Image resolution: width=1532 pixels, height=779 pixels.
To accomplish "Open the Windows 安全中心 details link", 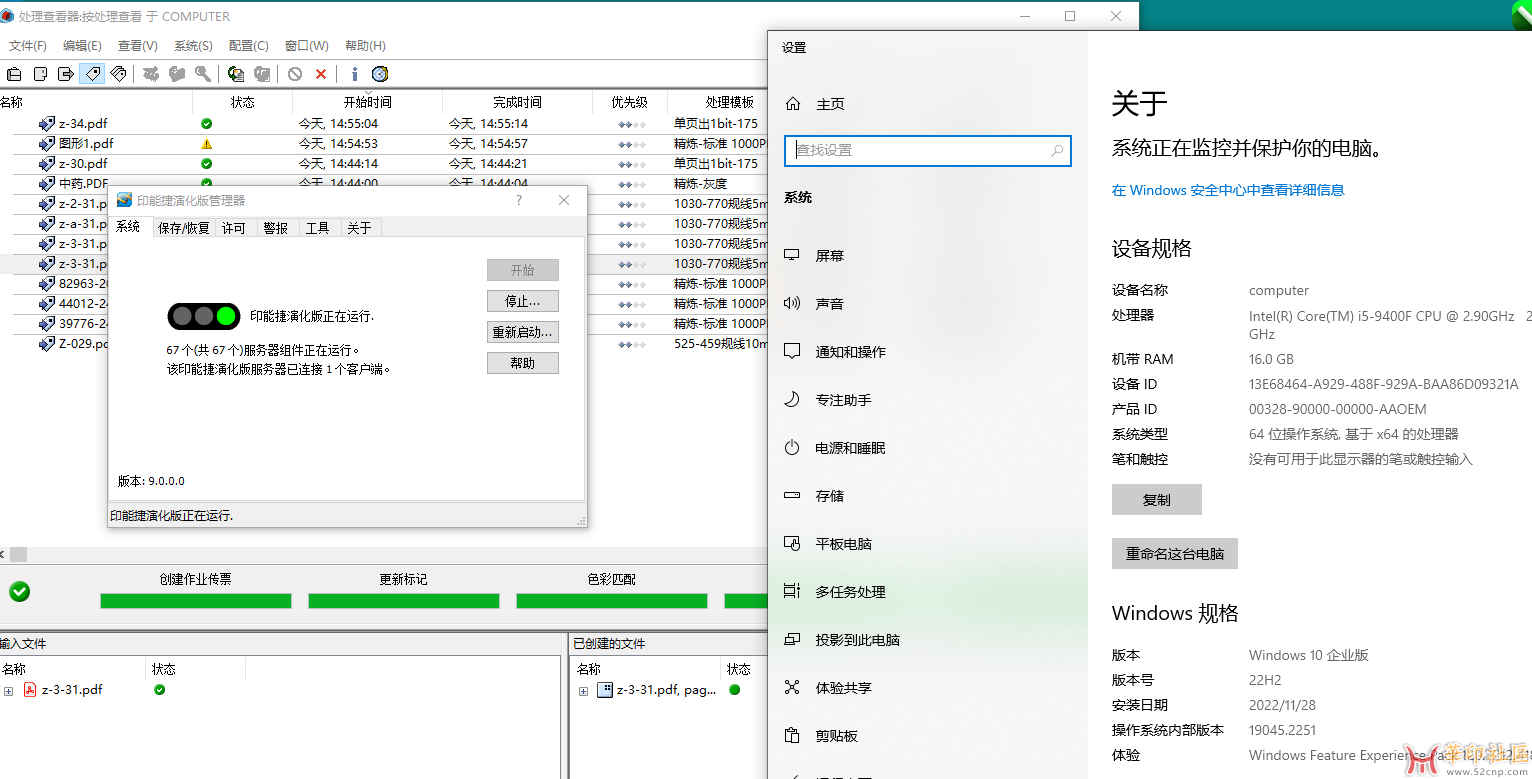I will coord(1228,190).
